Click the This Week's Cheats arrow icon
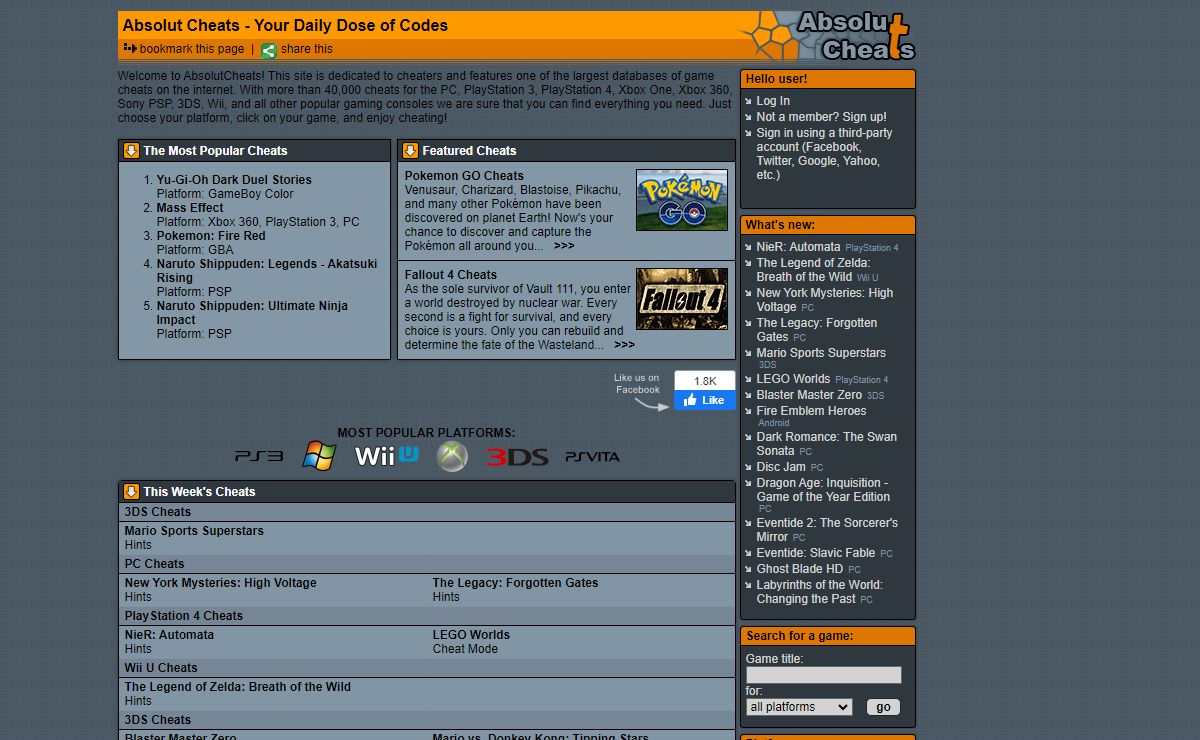This screenshot has height=740, width=1200. pos(131,491)
